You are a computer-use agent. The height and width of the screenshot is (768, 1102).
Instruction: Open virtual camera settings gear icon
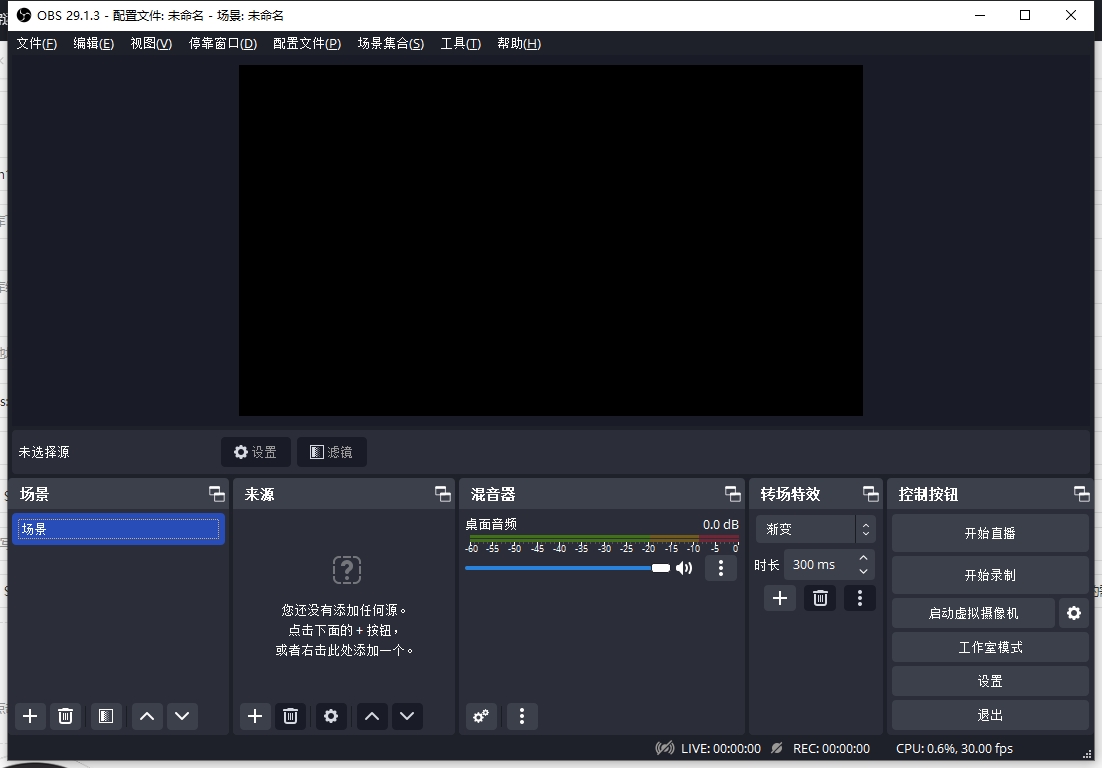pos(1074,613)
